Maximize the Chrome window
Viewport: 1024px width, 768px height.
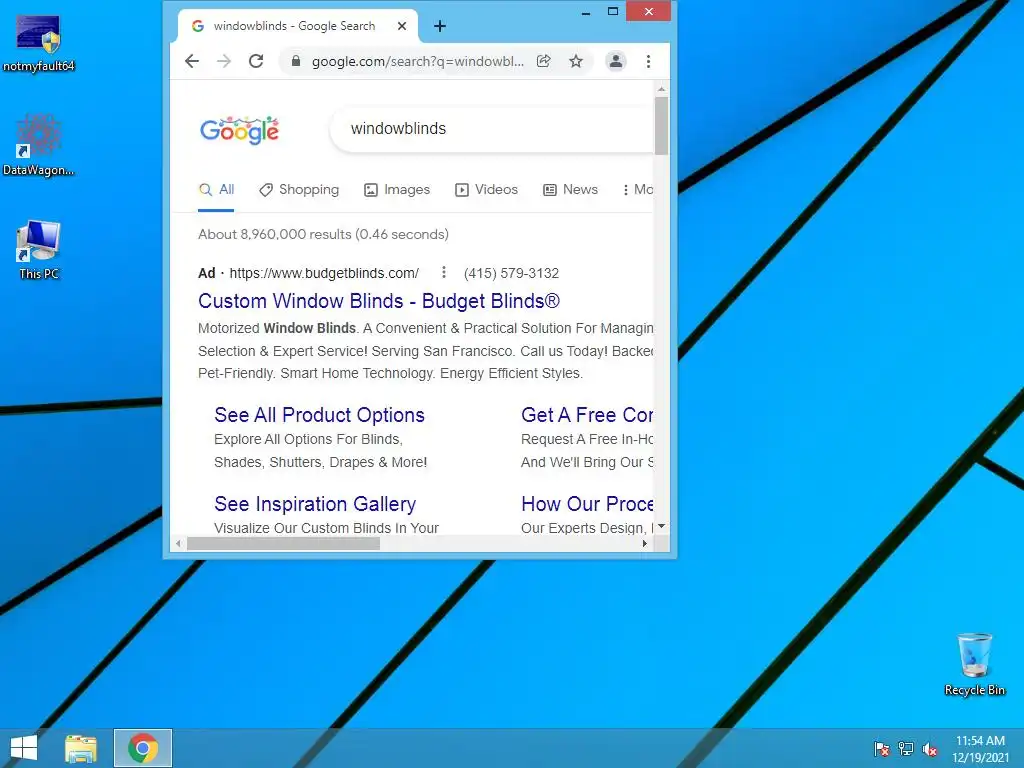point(613,12)
